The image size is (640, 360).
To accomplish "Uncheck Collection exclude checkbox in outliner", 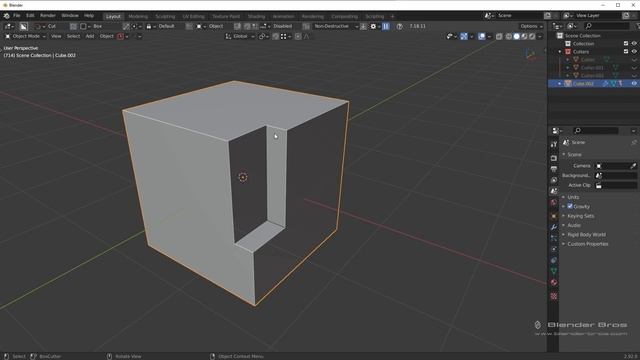I will 626,44.
